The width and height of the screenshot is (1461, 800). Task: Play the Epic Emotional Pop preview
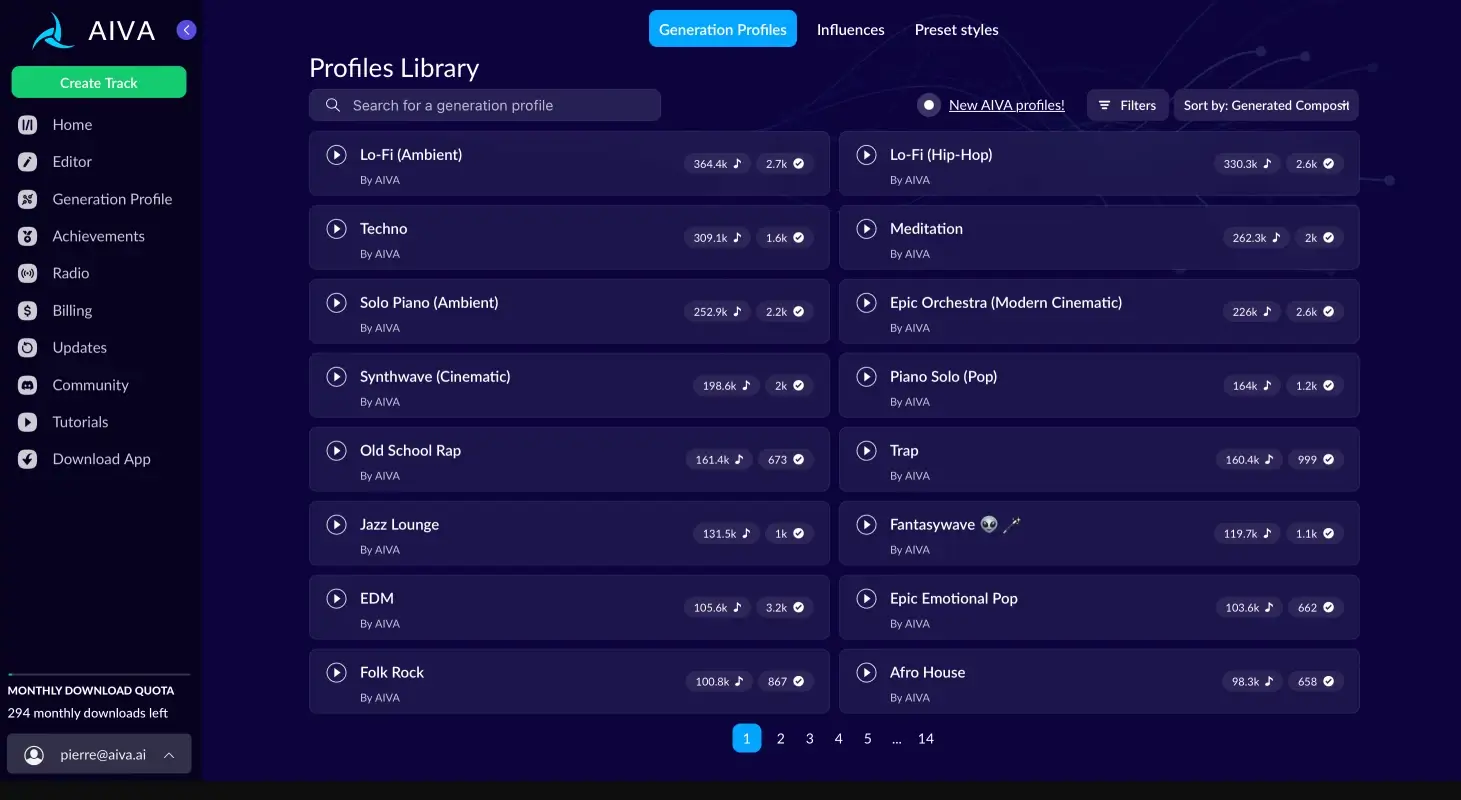(867, 599)
